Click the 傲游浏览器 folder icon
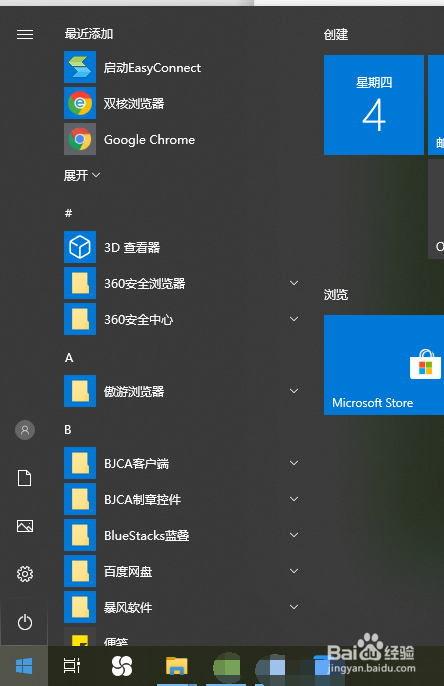The image size is (444, 686). (80, 391)
